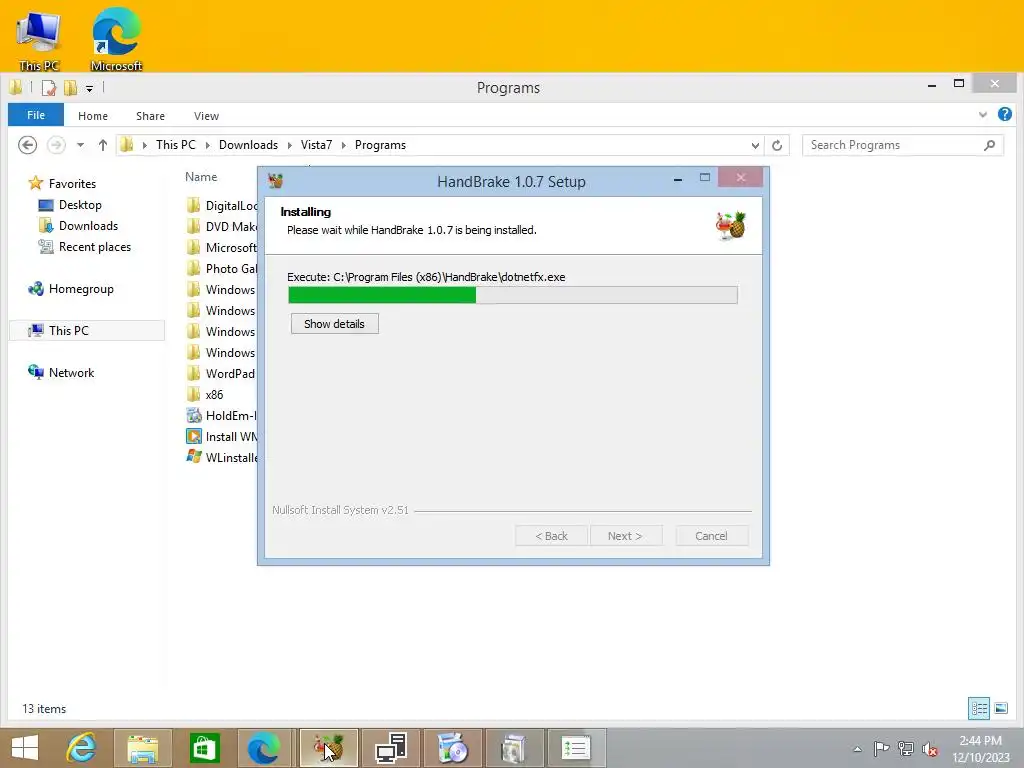Open the View ribbon tab
The height and width of the screenshot is (768, 1024).
[x=206, y=116]
